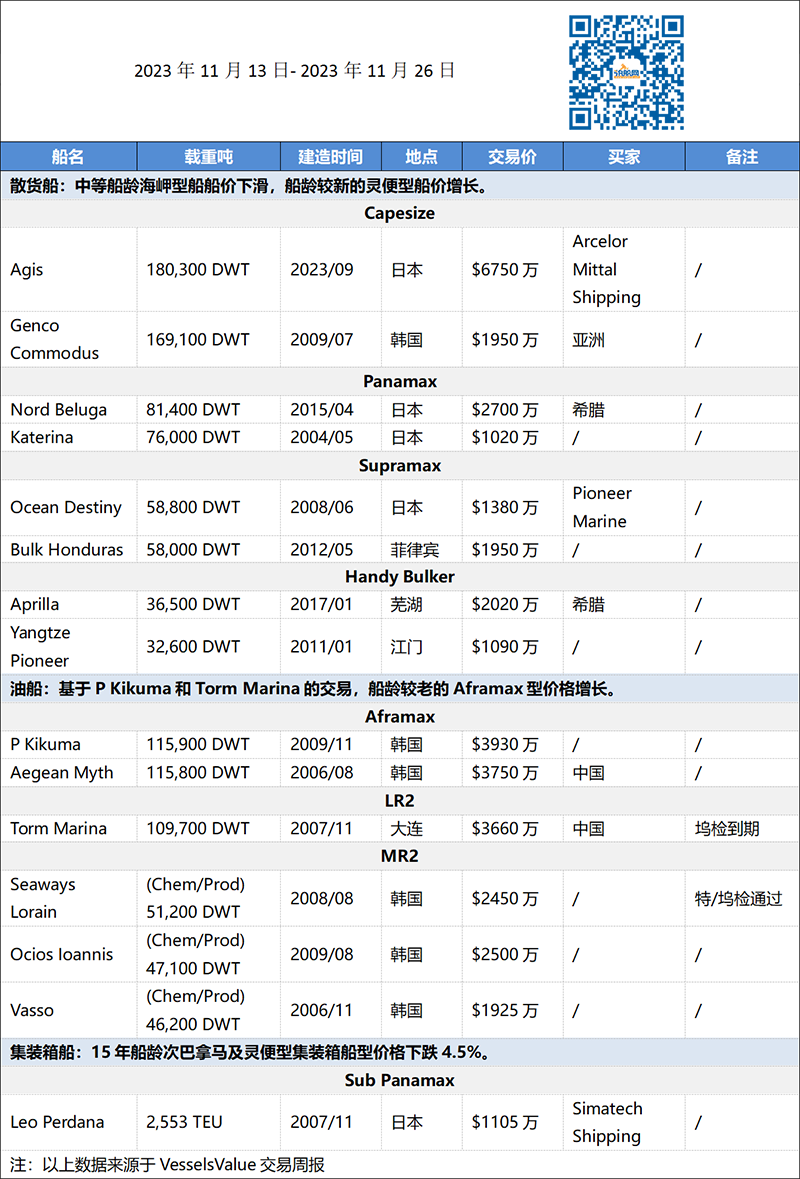Select Seaways Lorain remark 特/坞检通过
Screen dimensions: 800x1179
coord(738,899)
